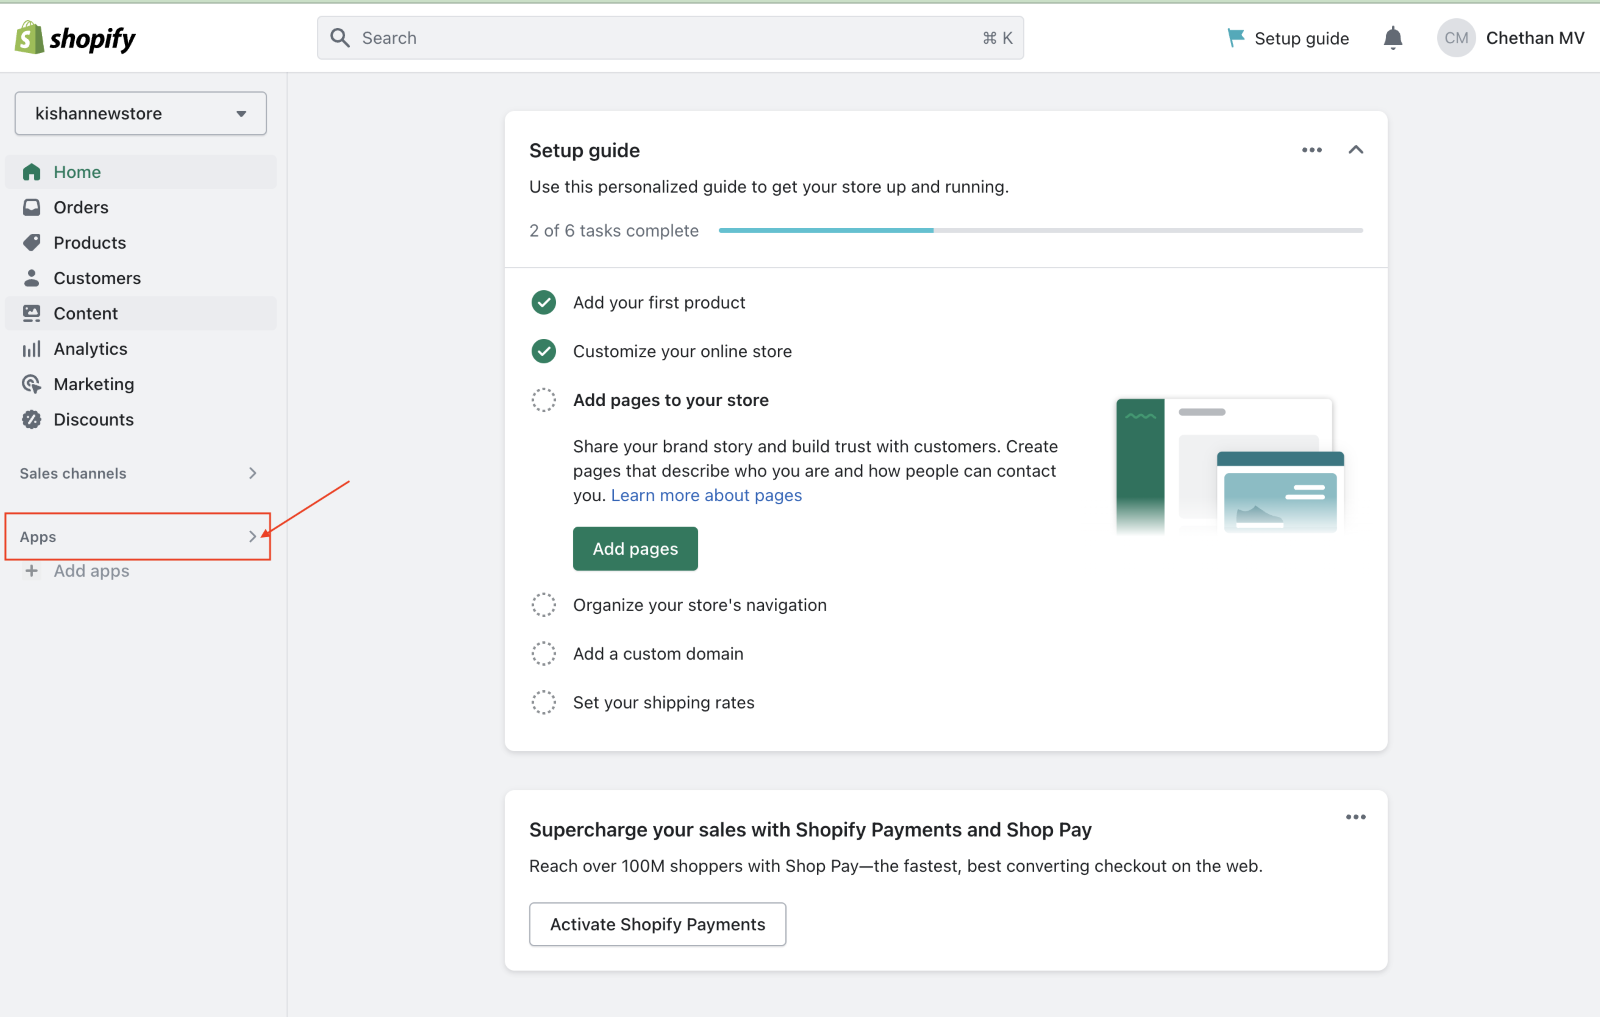The image size is (1600, 1017).
Task: Click the Apps section label
Action: (38, 537)
